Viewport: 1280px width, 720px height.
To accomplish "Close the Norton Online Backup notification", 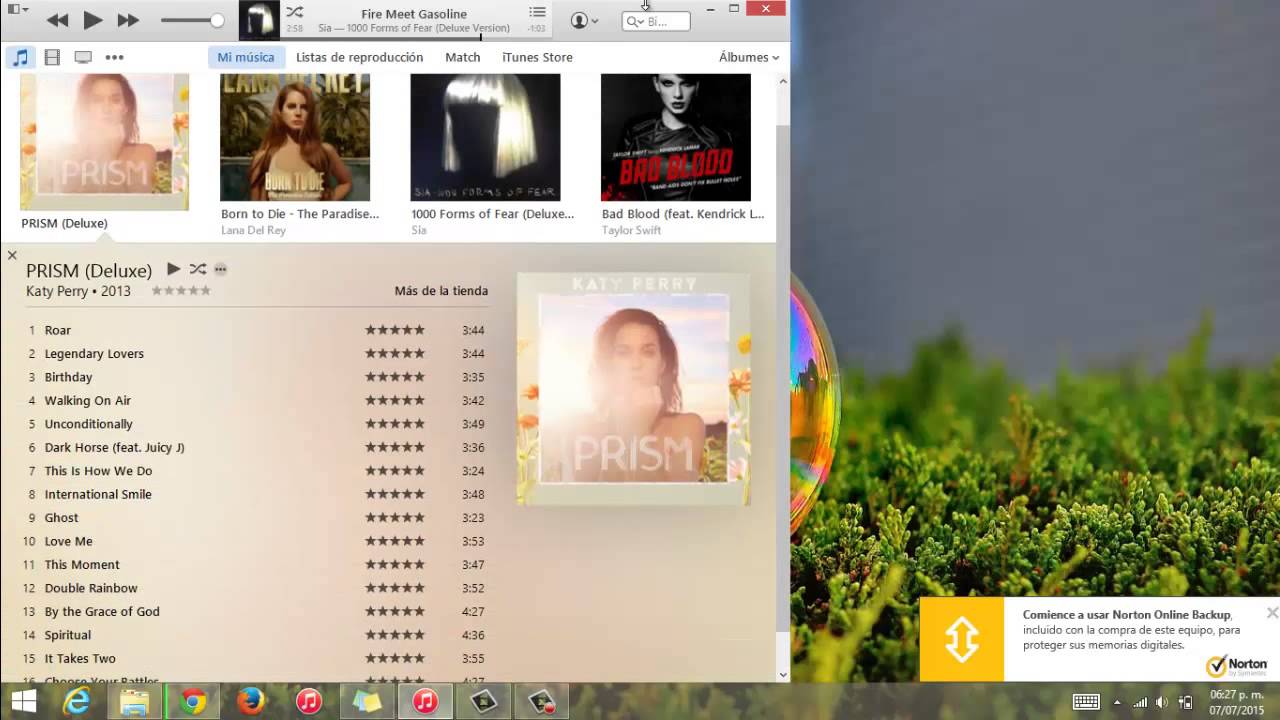I will 1272,612.
